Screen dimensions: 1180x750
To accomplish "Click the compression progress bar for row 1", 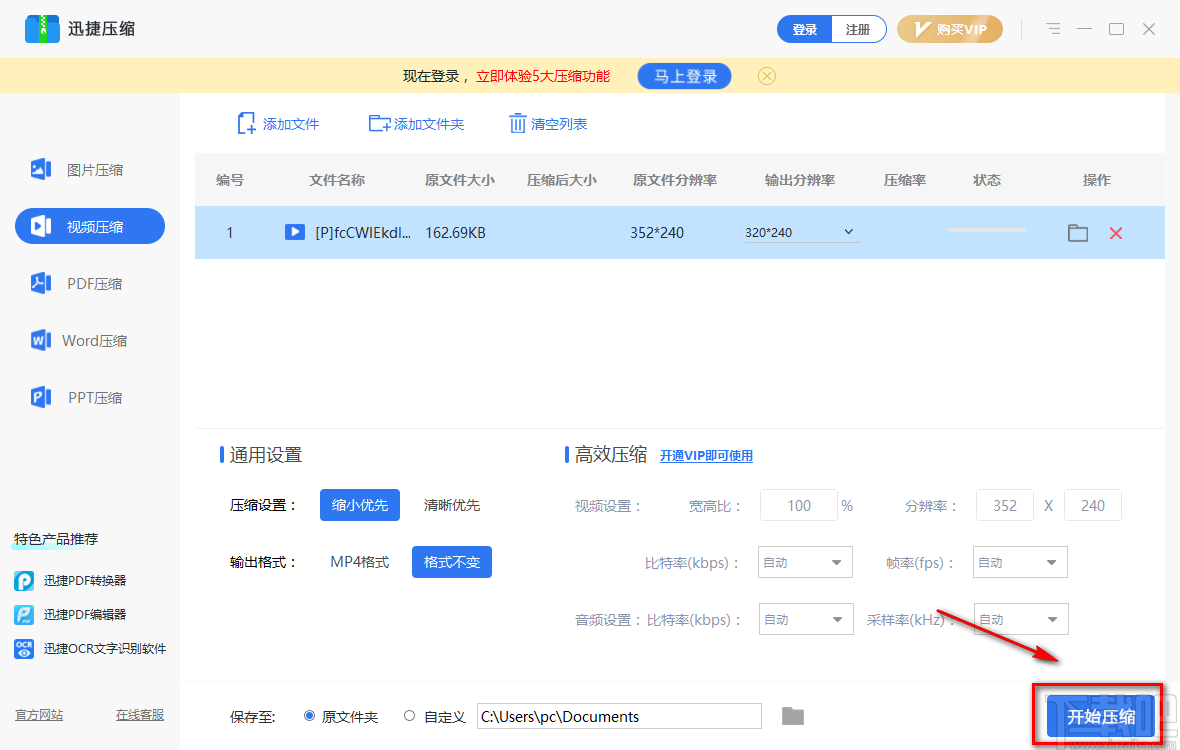I will coord(986,229).
